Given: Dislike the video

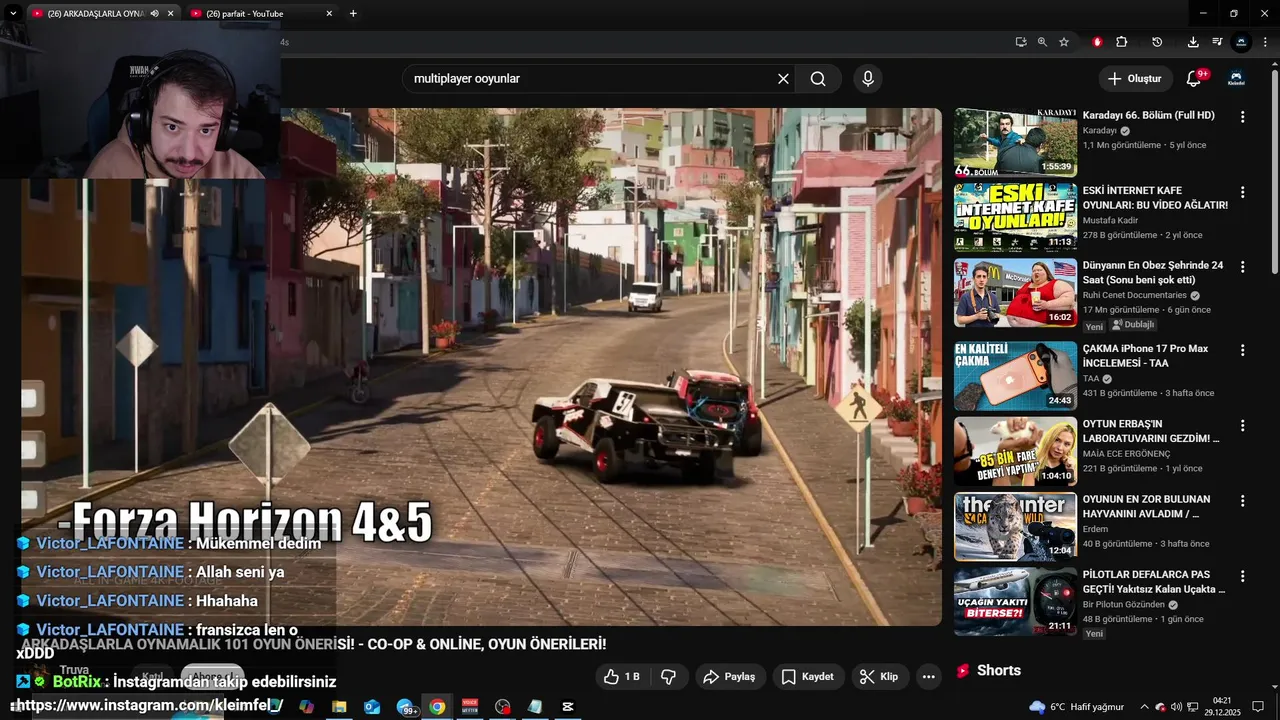Looking at the screenshot, I should click(x=668, y=677).
